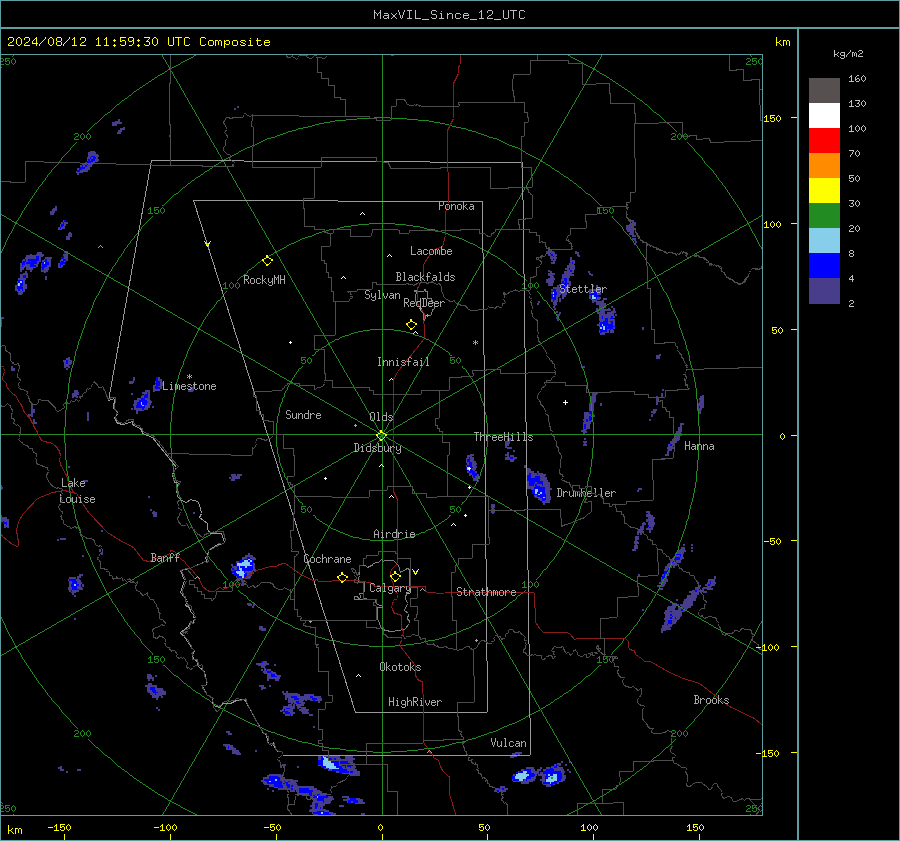Screen dimensions: 900x841
Task: Click the Banff city label
Action: pyautogui.click(x=165, y=558)
